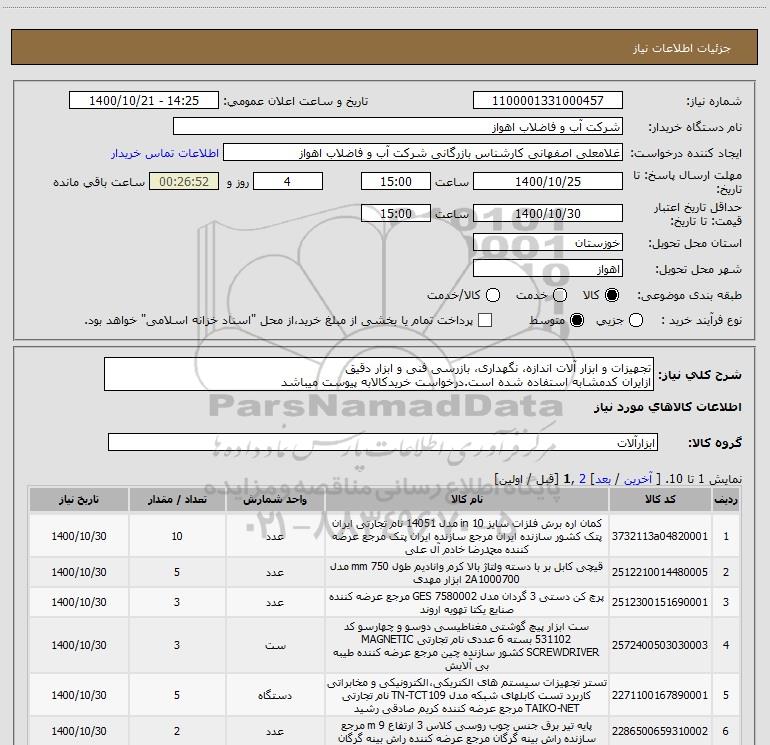Click the اطلاعات کالاهای مورد نیاز heading
The image size is (770, 745).
point(668,408)
